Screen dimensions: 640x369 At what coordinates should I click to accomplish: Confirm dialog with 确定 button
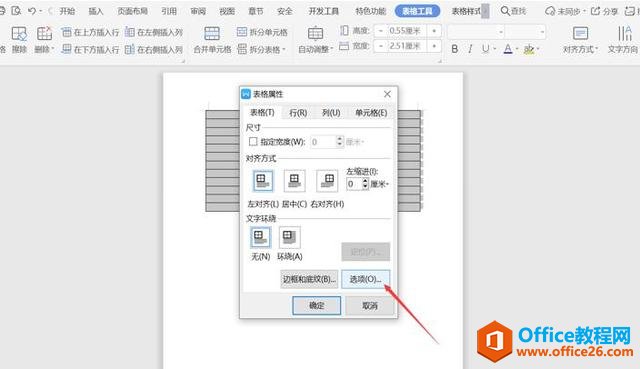(x=317, y=305)
